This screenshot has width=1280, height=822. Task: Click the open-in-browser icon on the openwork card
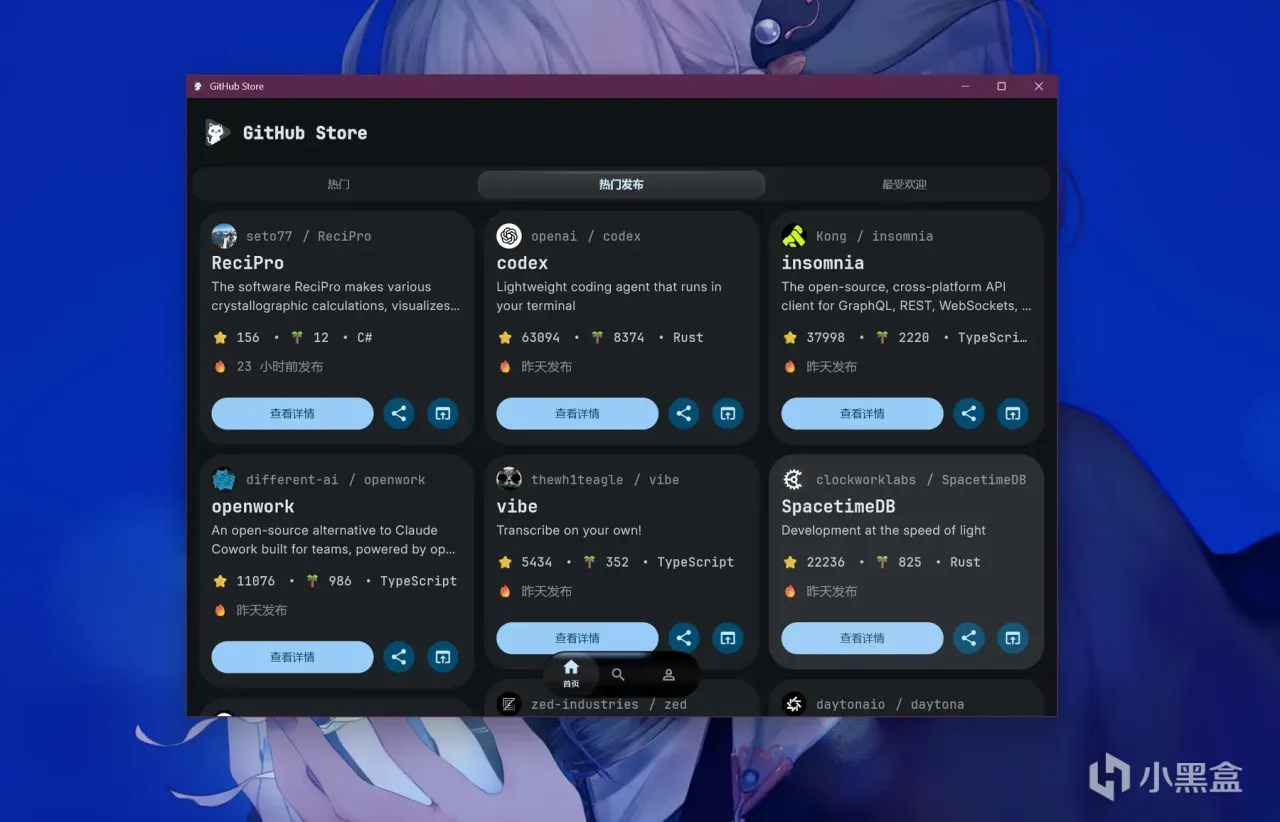point(443,657)
